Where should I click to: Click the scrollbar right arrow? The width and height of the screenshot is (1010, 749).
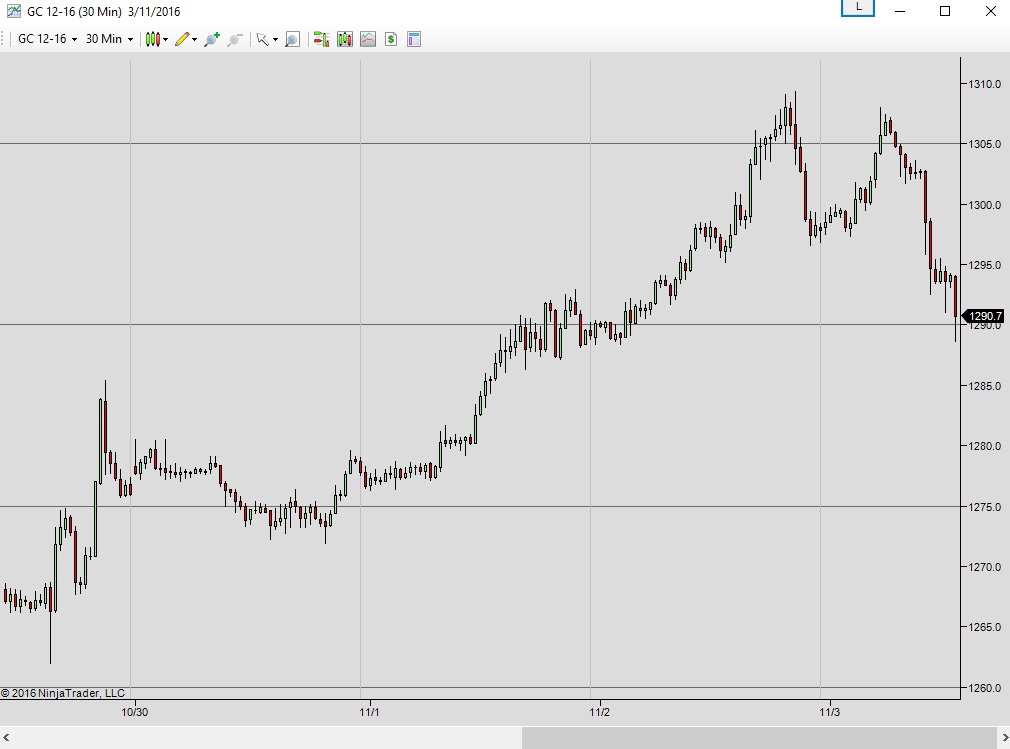[1004, 737]
